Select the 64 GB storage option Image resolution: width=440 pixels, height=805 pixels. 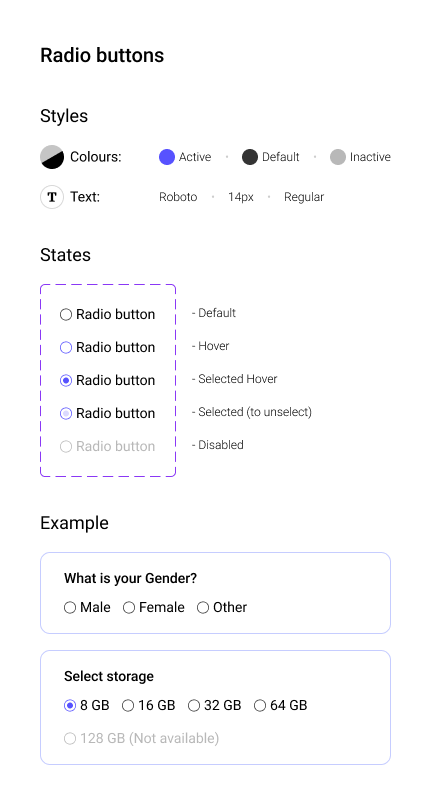(x=260, y=705)
